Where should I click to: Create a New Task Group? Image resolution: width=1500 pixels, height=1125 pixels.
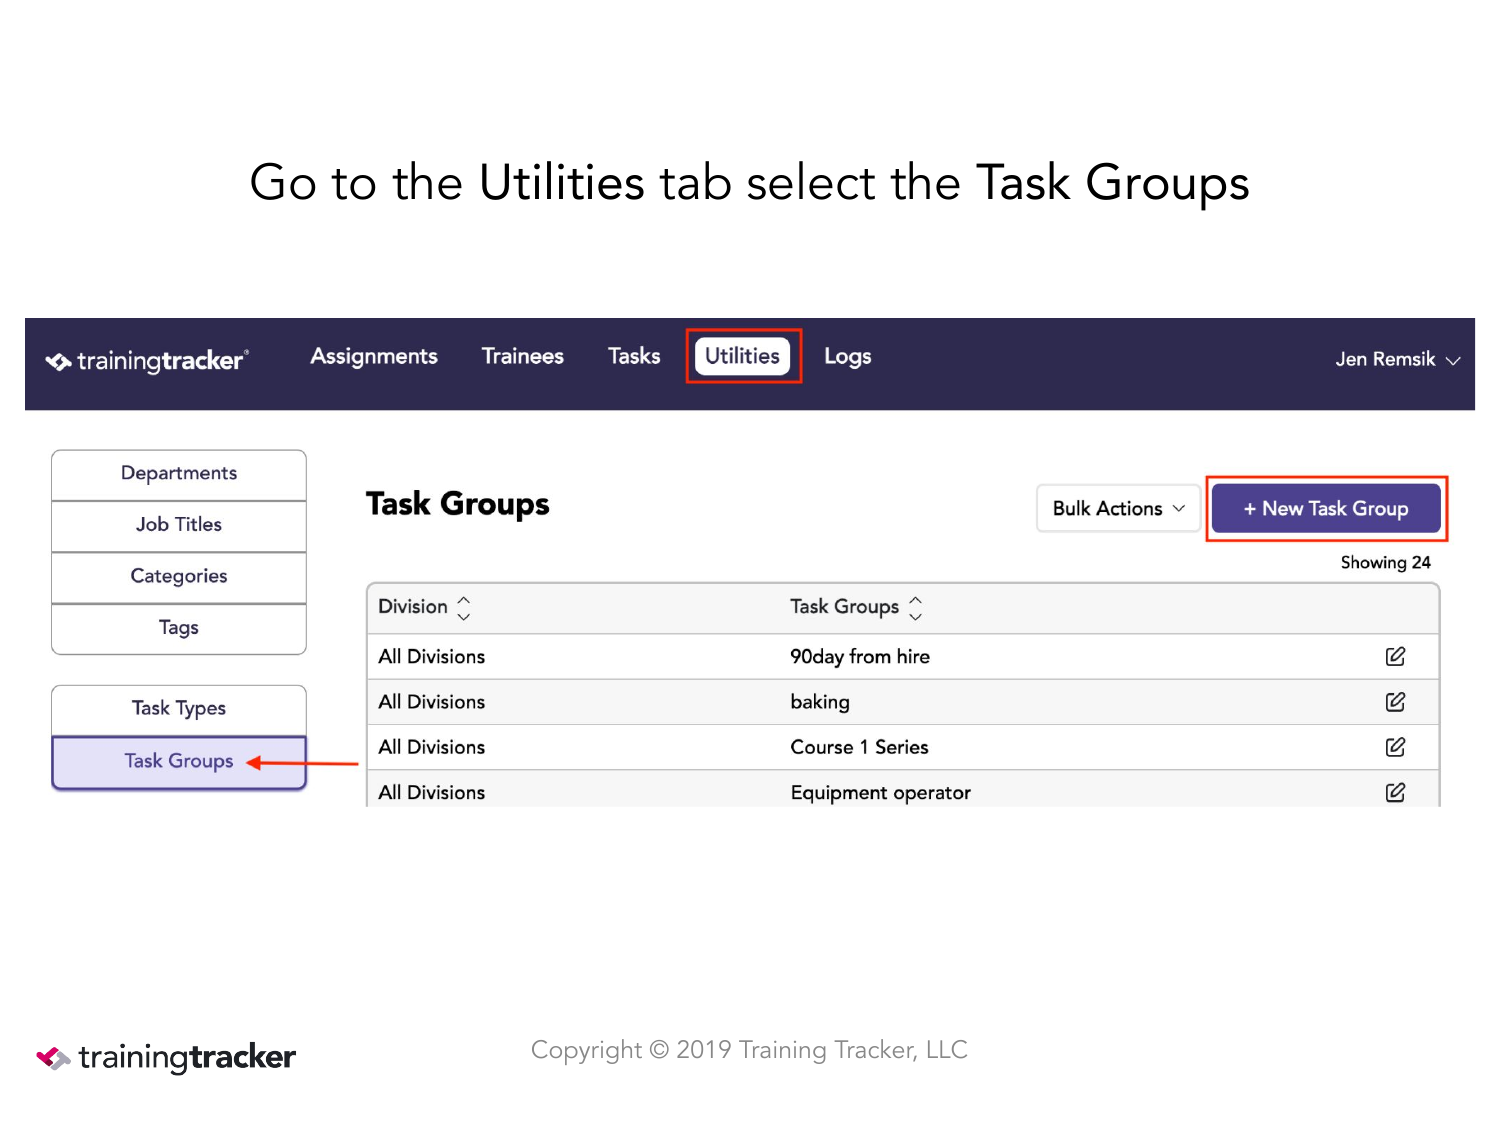tap(1326, 508)
